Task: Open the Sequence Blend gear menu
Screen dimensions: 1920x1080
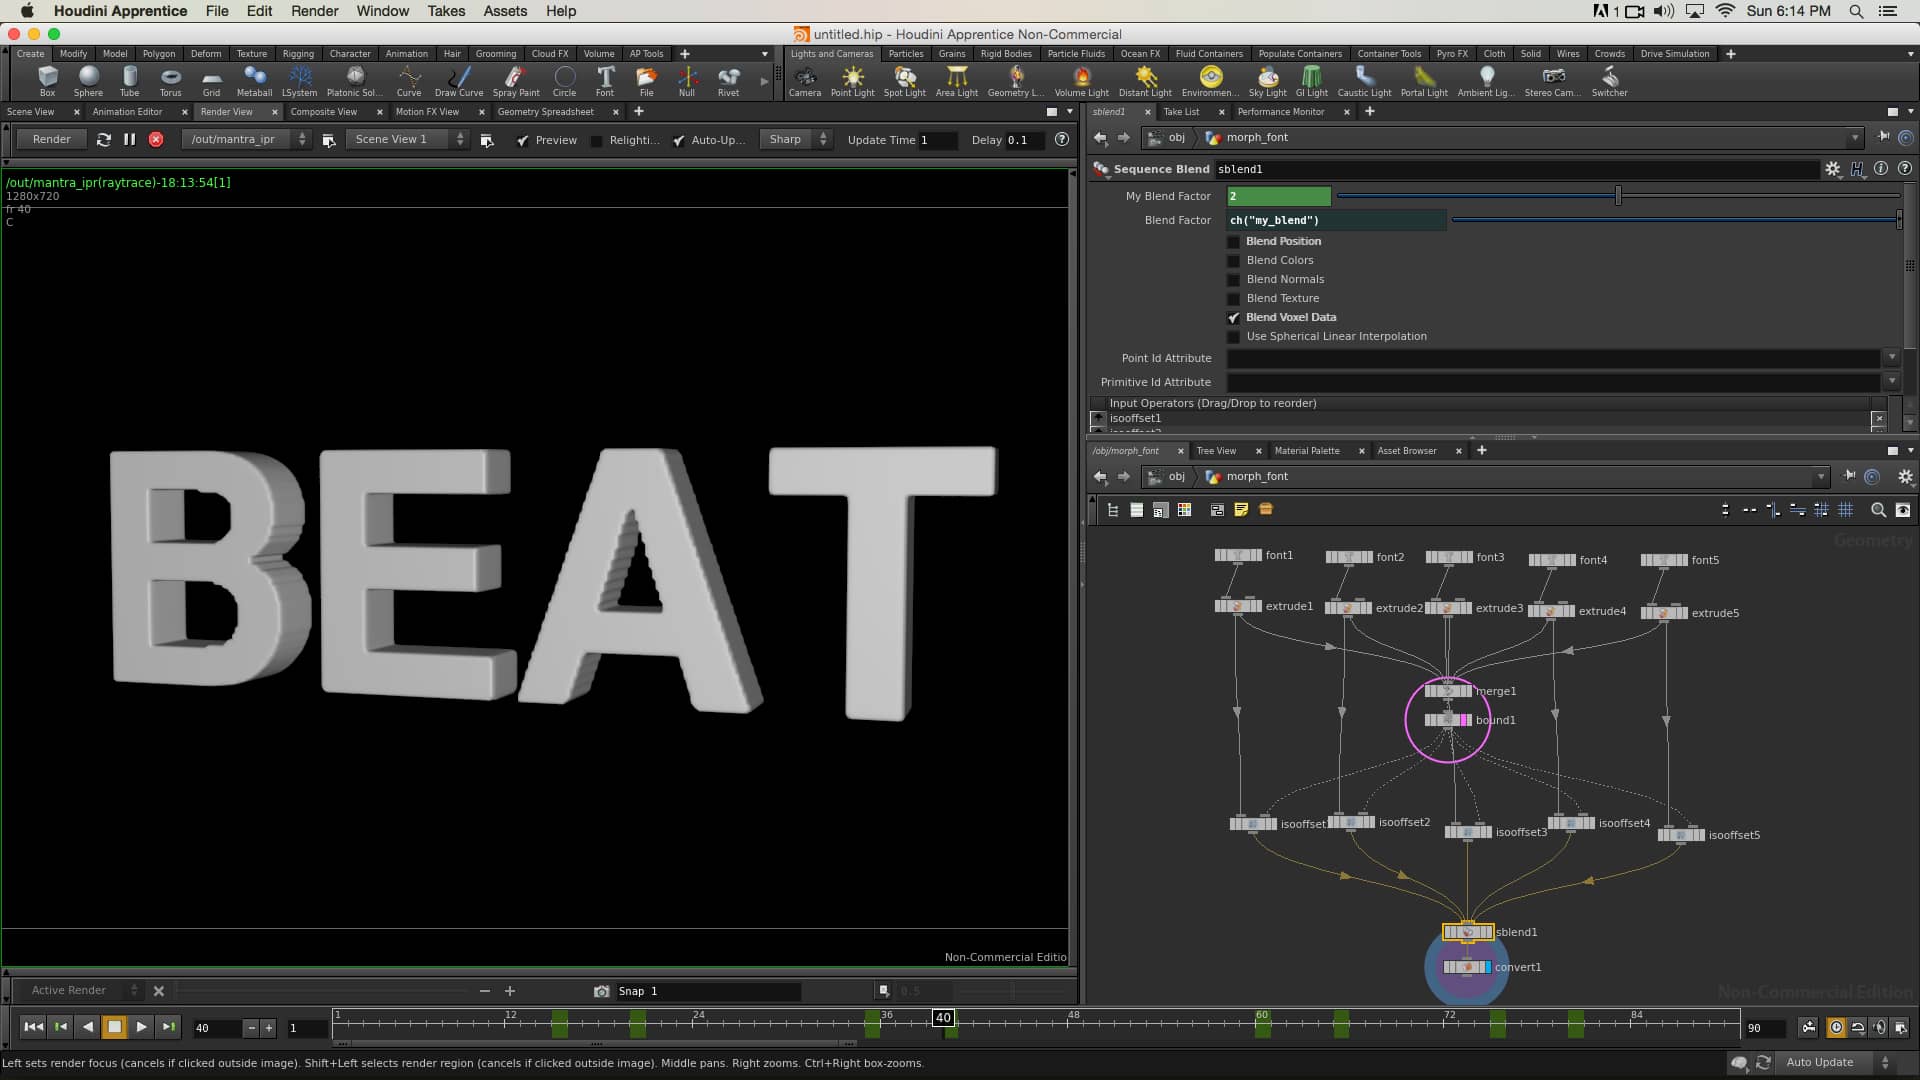Action: point(1833,169)
